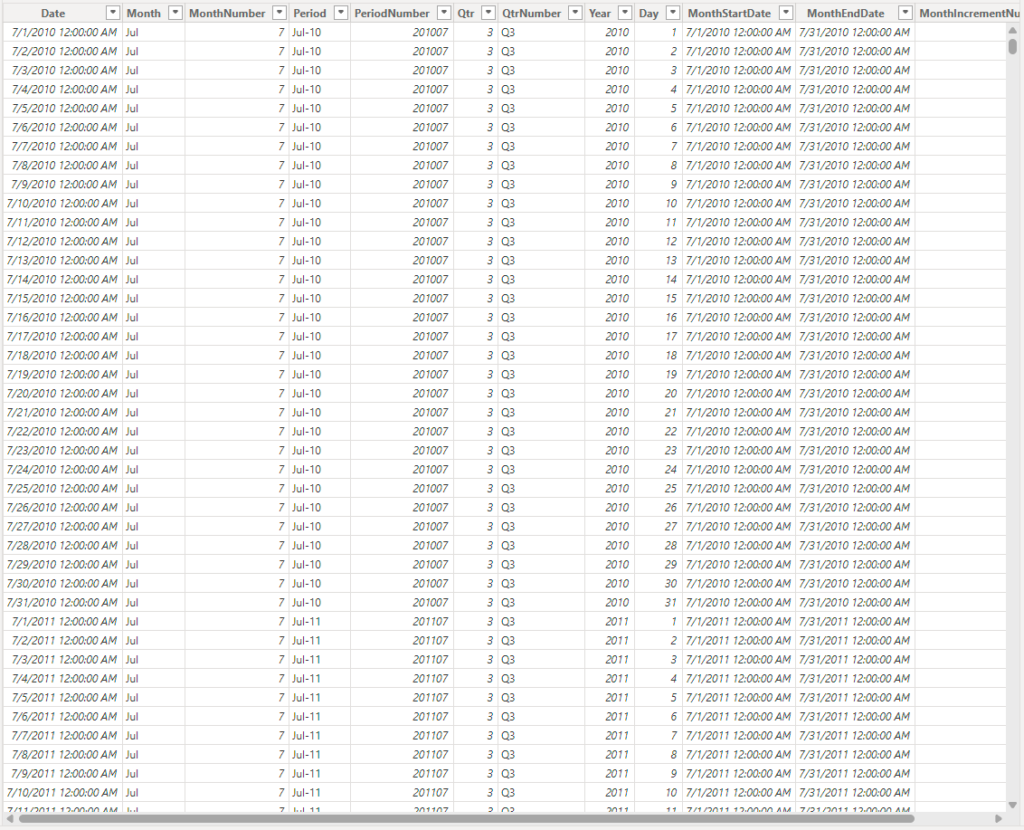
Task: Open the Month column filter dropdown
Action: (175, 13)
